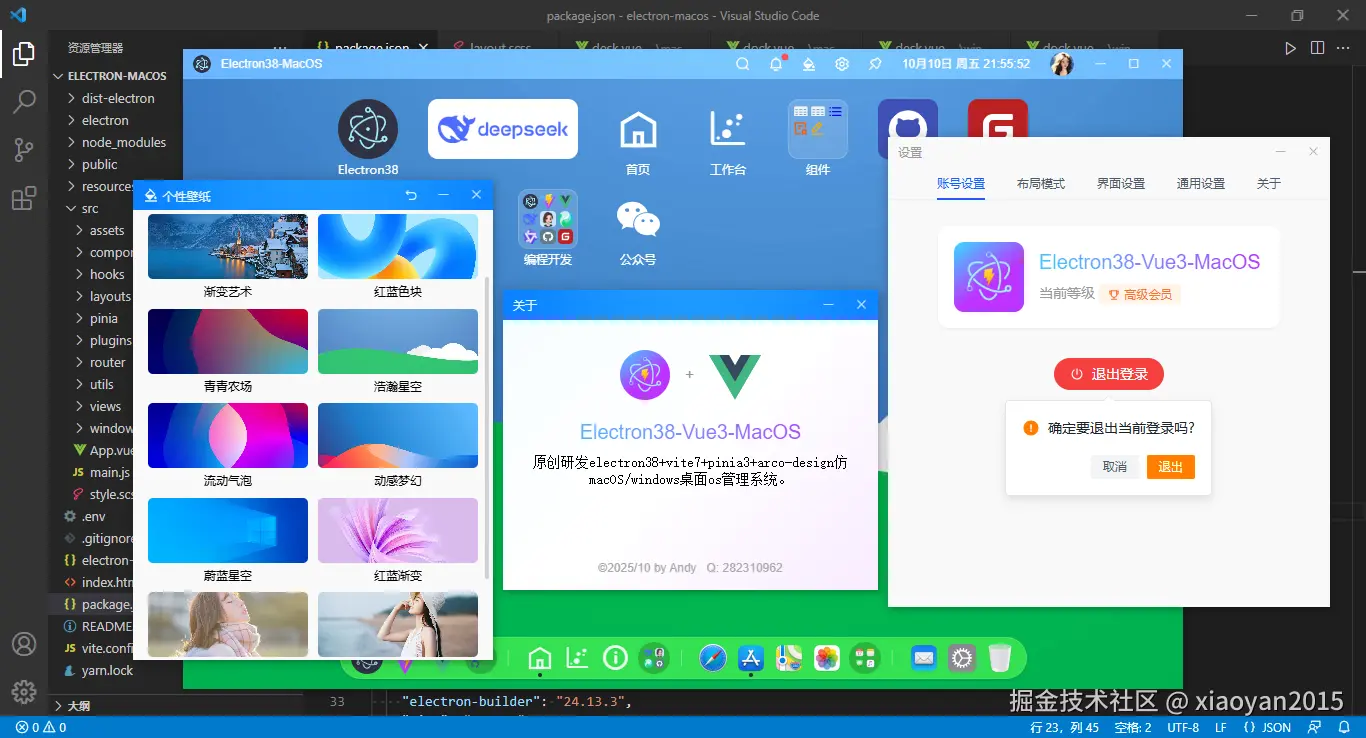Viewport: 1366px width, 738px height.
Task: Click the trash icon in the dock
Action: [1000, 658]
